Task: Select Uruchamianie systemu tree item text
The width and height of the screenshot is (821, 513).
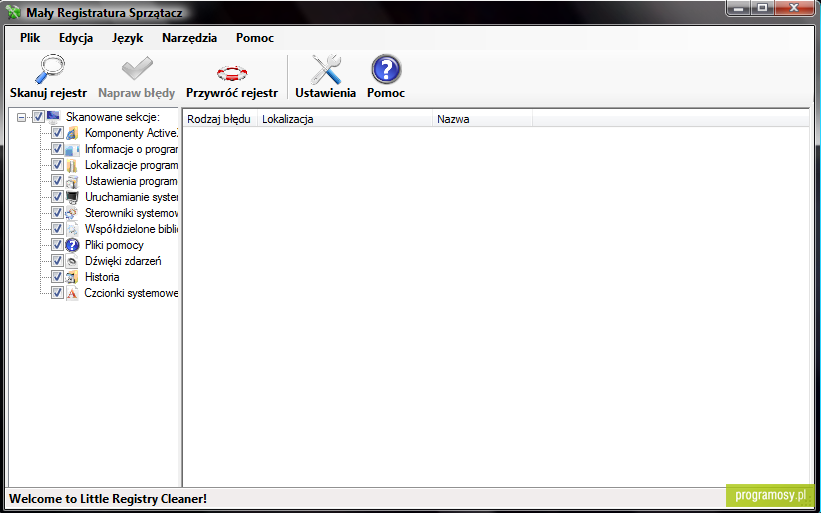Action: (131, 197)
